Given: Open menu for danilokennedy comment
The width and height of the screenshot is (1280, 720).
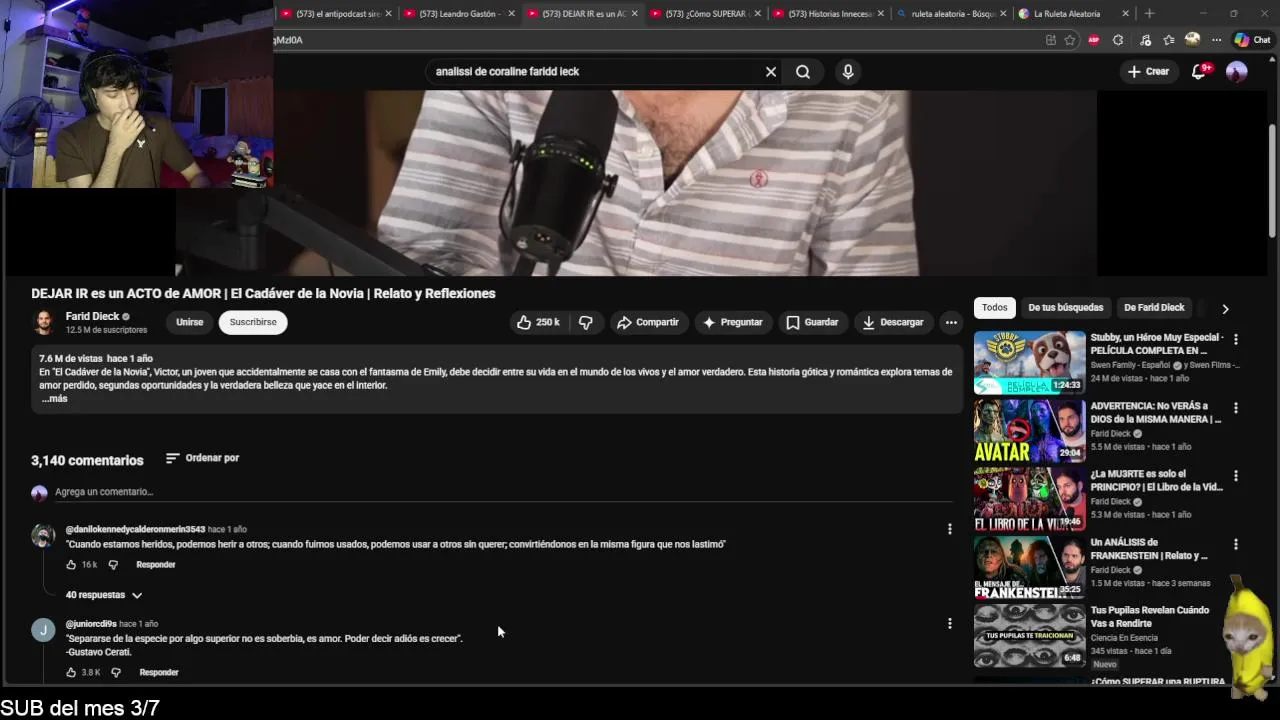Looking at the screenshot, I should (x=950, y=529).
